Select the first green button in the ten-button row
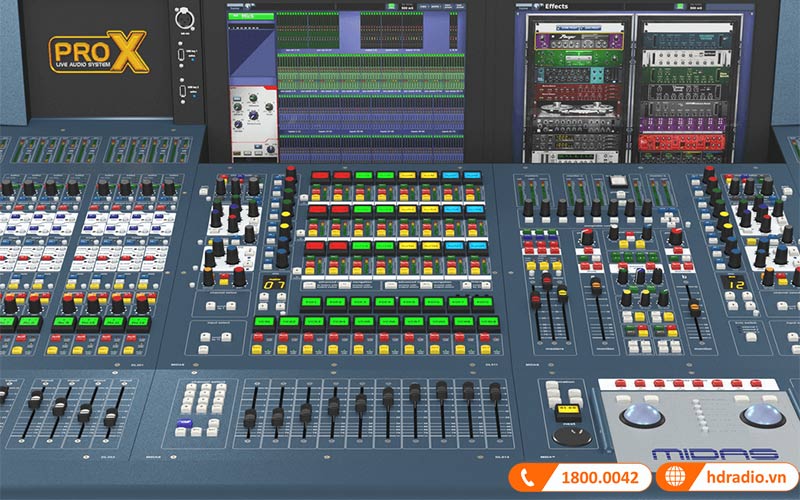Screen dimensions: 800x500 point(265,321)
